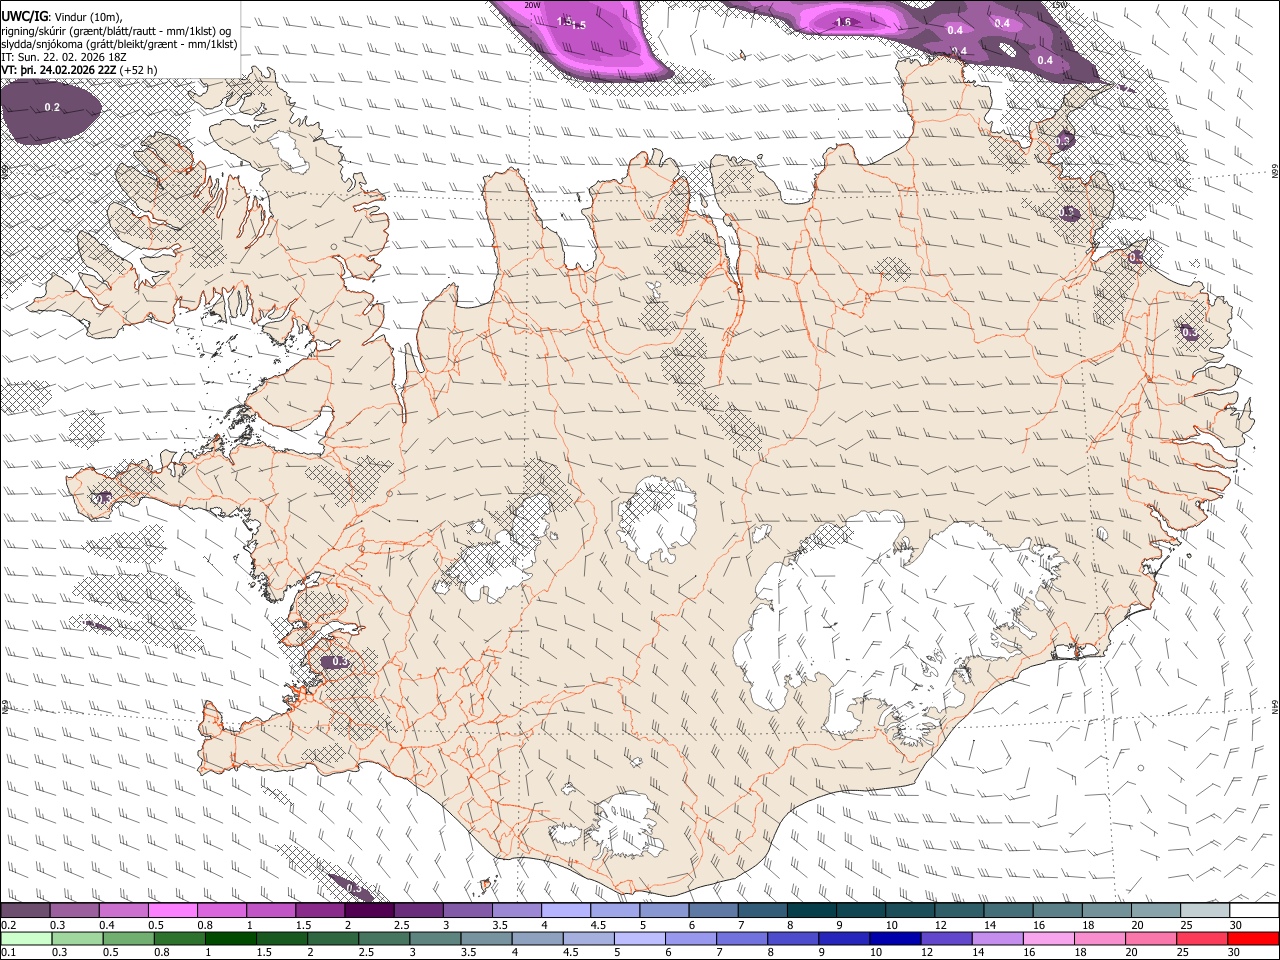This screenshot has height=960, width=1280.
Task: Click the 0.3 contour label offshore southwest
Action: pyautogui.click(x=353, y=887)
